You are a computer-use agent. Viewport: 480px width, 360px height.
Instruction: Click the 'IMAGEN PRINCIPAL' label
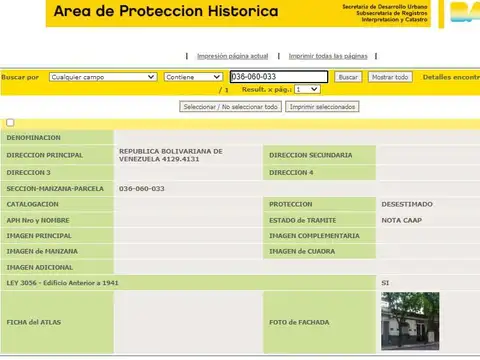[39, 236]
